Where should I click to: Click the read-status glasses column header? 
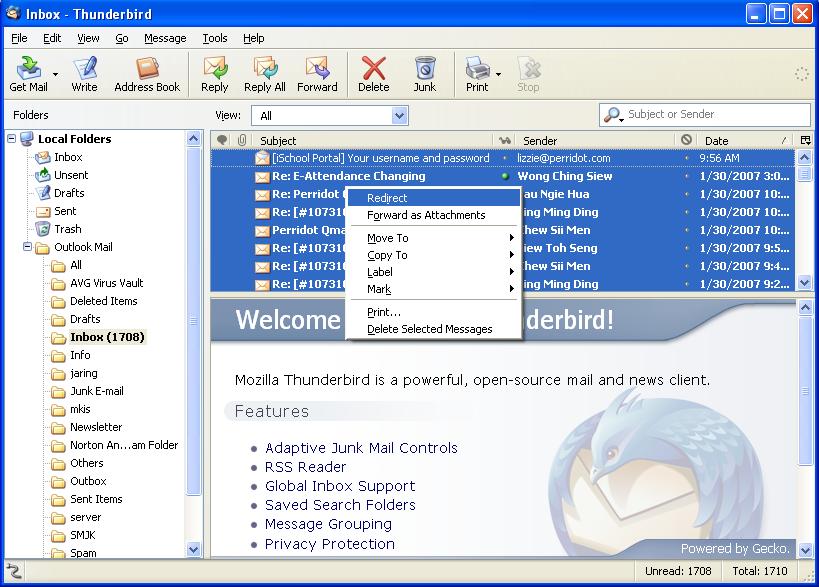pyautogui.click(x=504, y=140)
